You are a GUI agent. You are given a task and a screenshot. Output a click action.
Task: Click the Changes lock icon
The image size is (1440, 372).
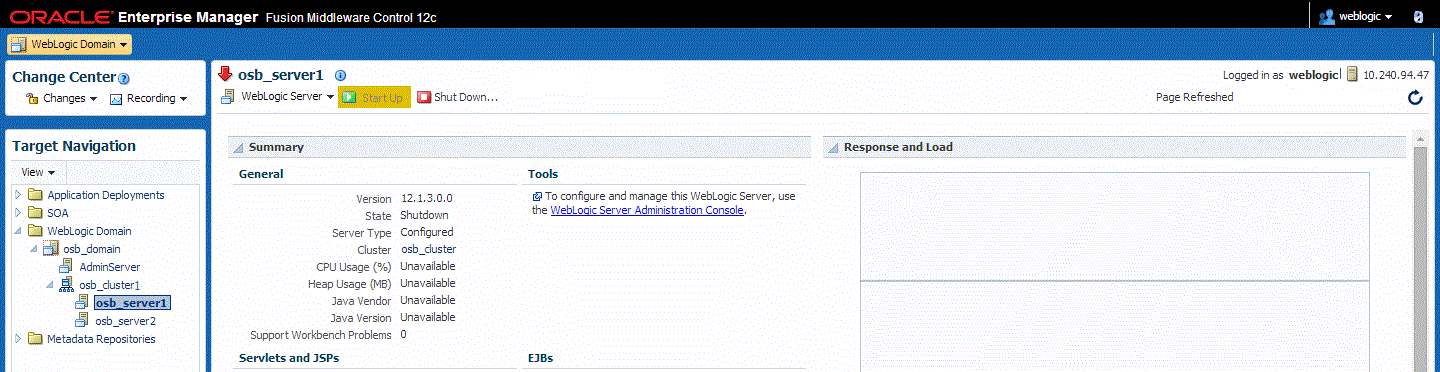tap(31, 98)
